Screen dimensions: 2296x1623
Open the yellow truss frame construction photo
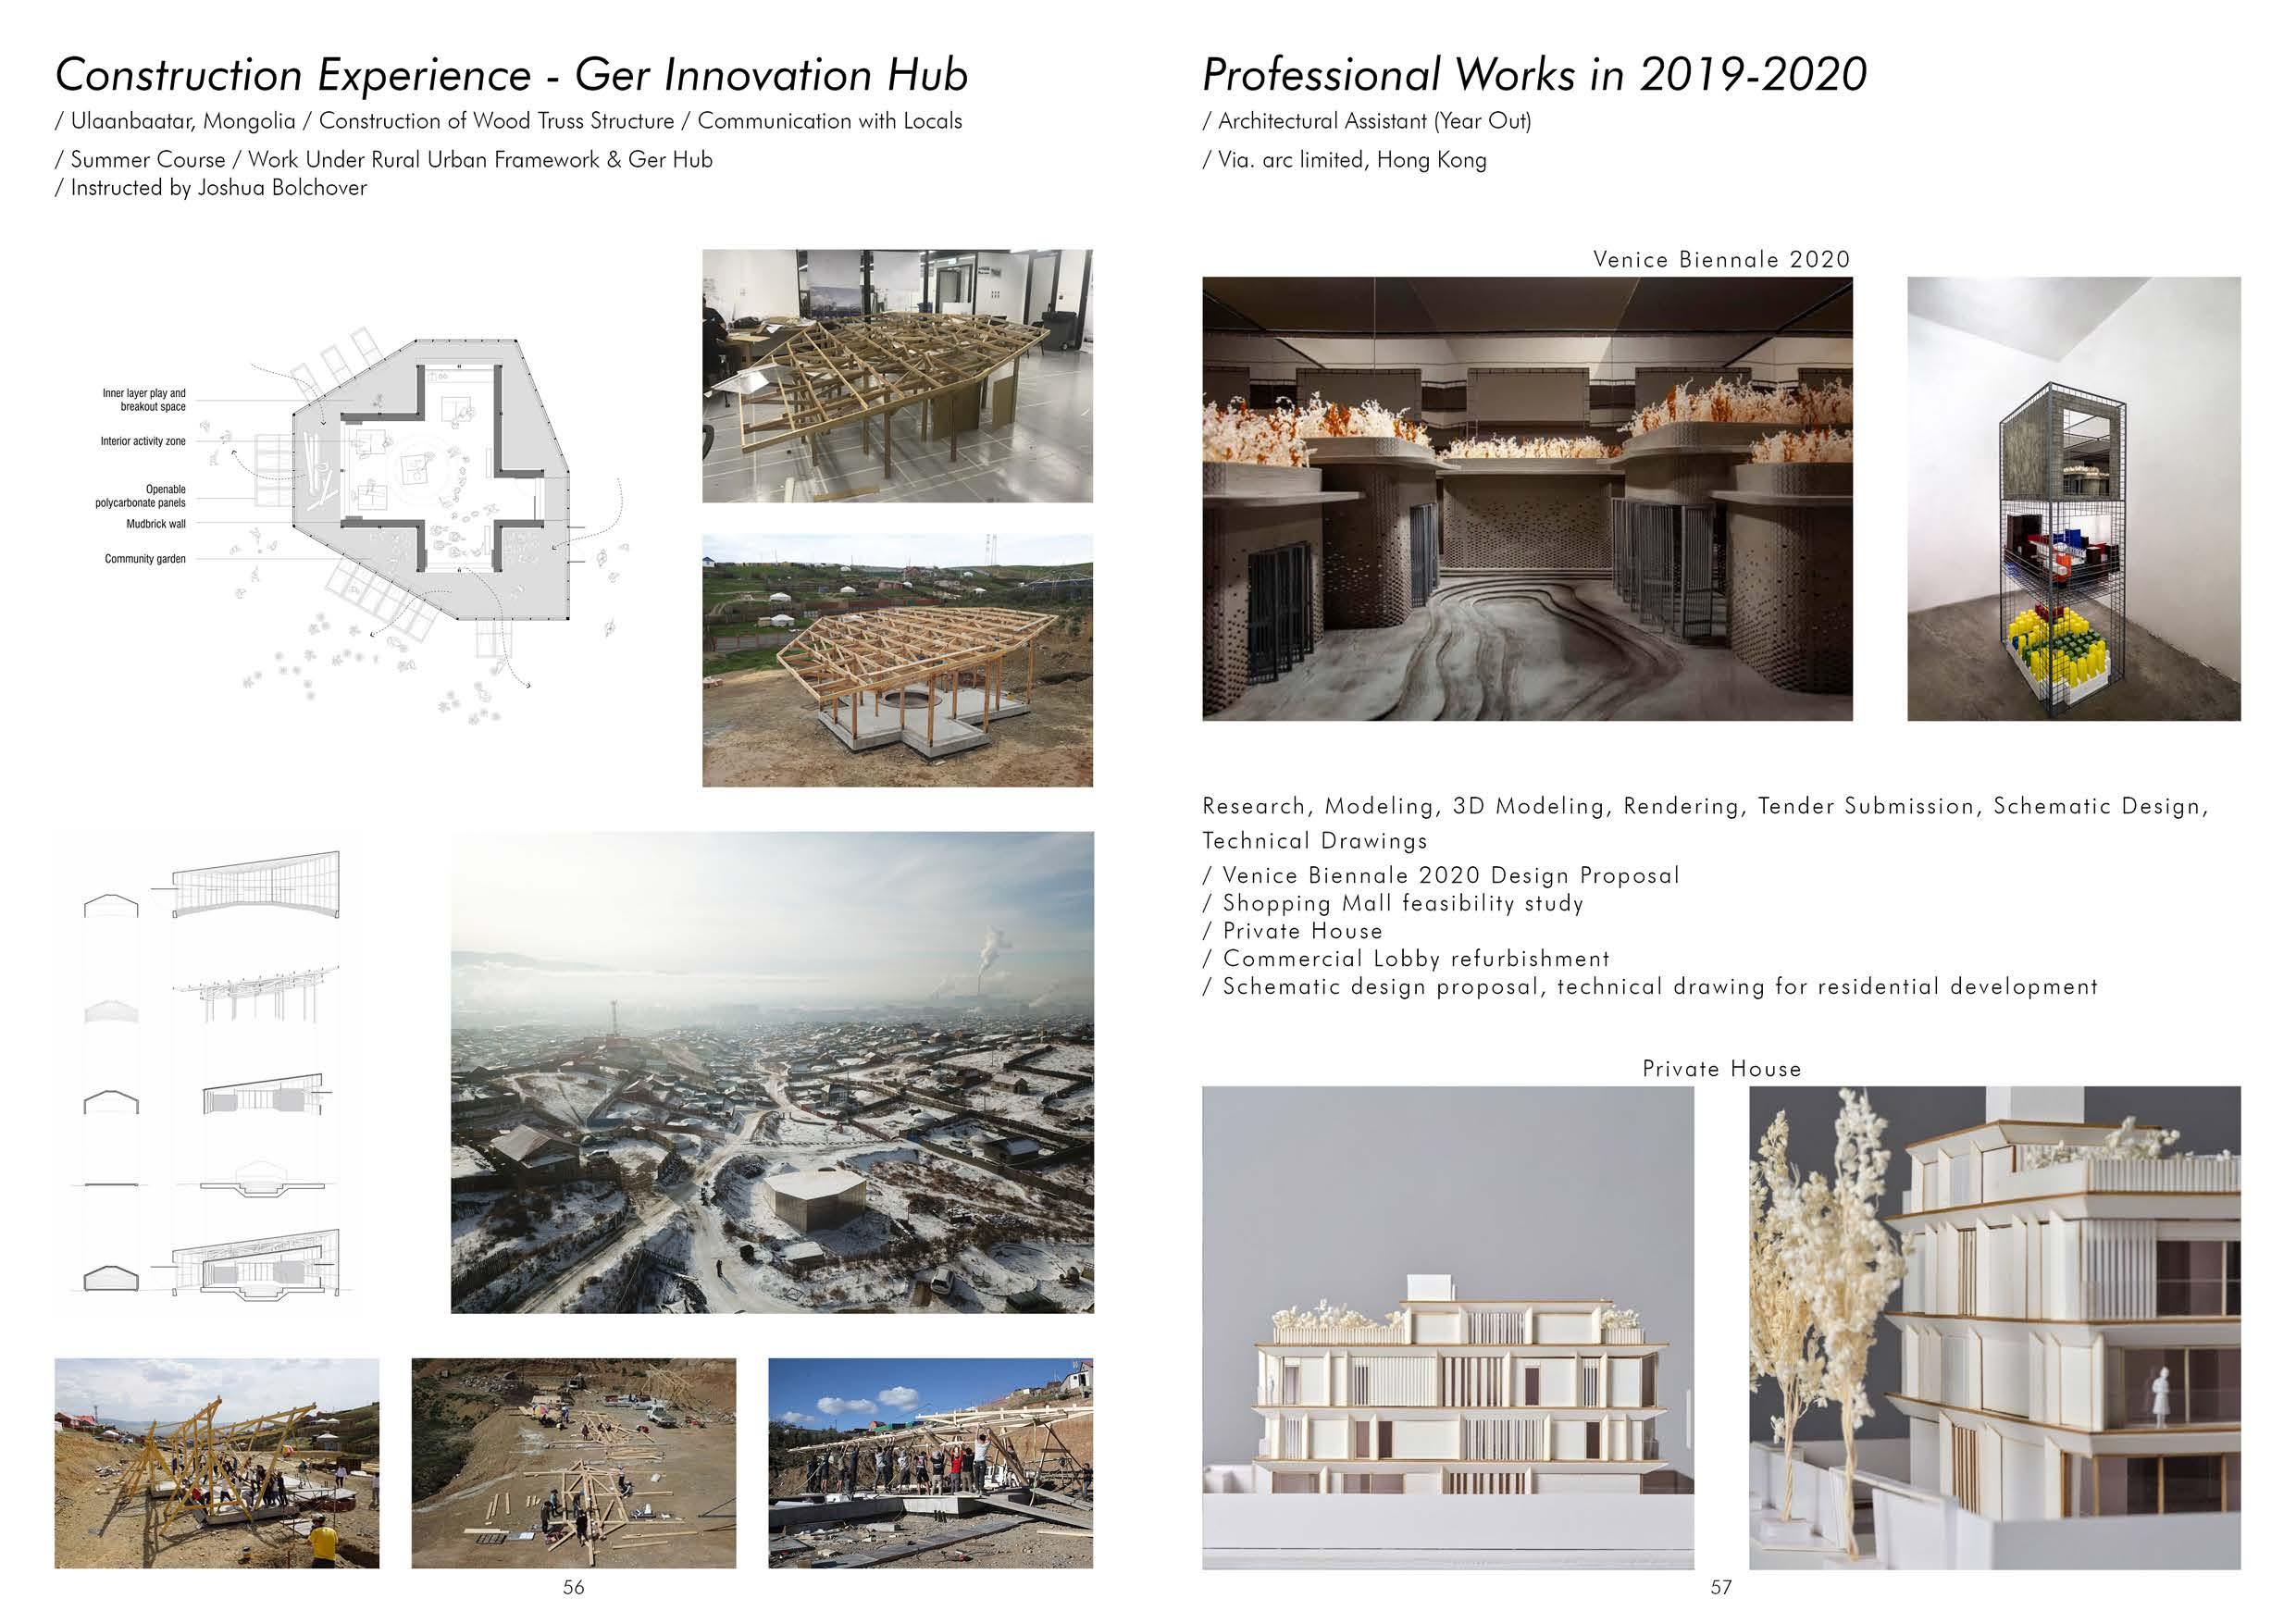pyautogui.click(x=217, y=1463)
